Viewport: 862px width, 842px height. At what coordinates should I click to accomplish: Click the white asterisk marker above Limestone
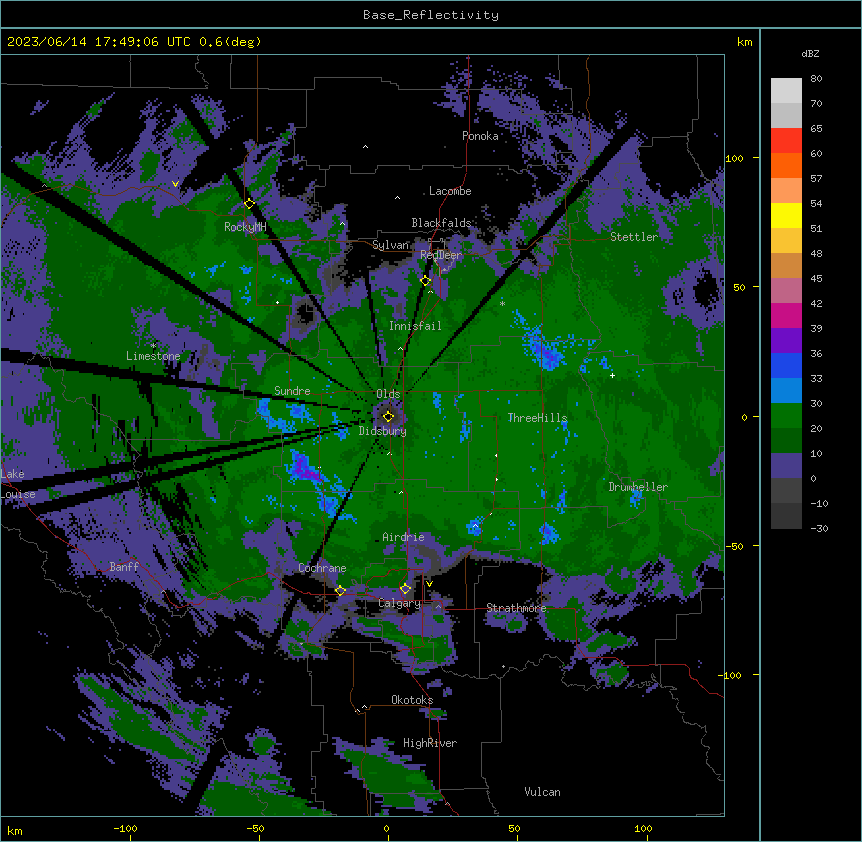(x=153, y=346)
